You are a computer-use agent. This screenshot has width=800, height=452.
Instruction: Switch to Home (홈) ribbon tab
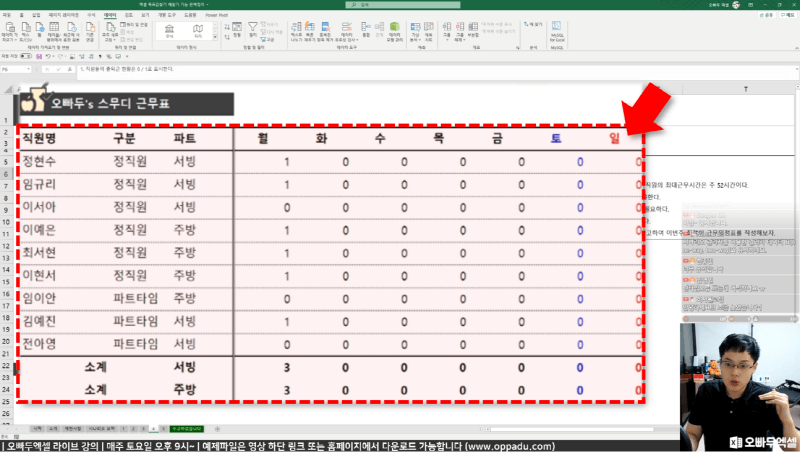(21, 15)
